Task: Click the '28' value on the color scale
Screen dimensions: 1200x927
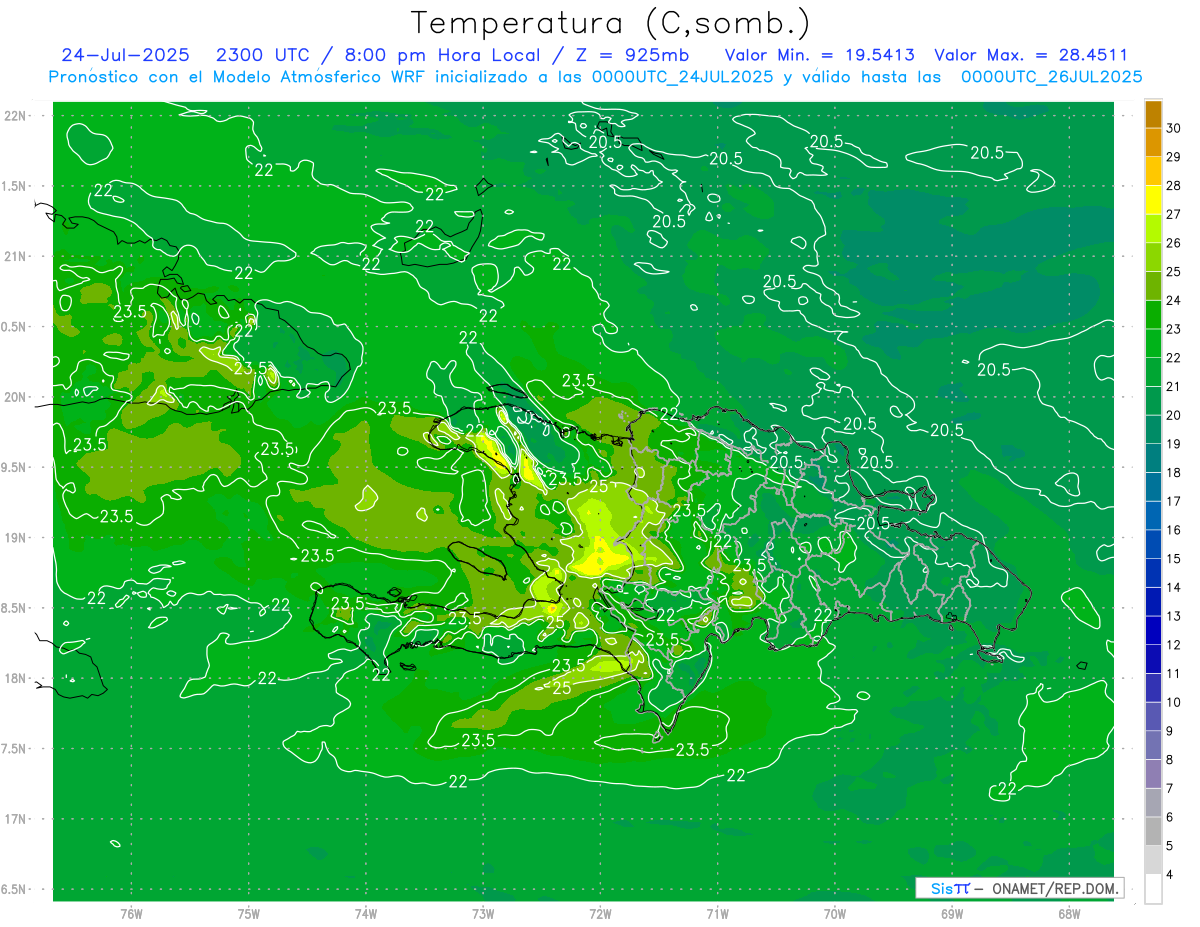Action: pos(1174,186)
